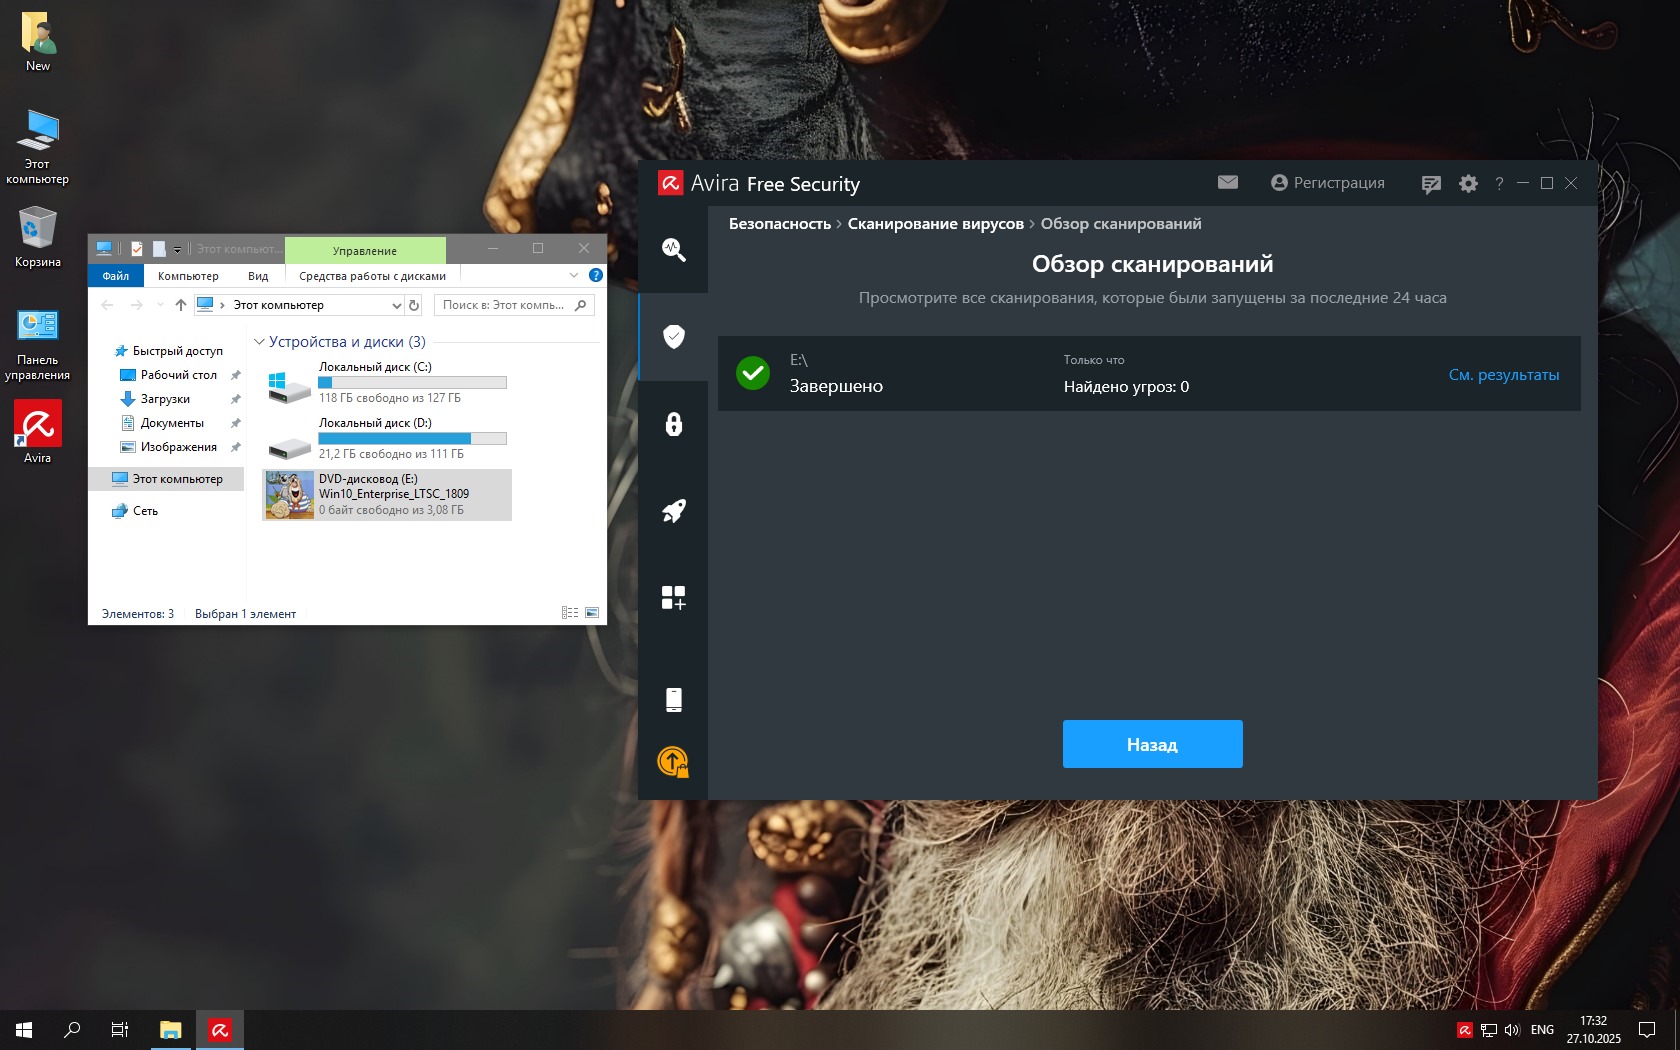The height and width of the screenshot is (1050, 1680).
Task: Open the Quick Access Toolbar customize dropdown
Action: click(x=177, y=249)
